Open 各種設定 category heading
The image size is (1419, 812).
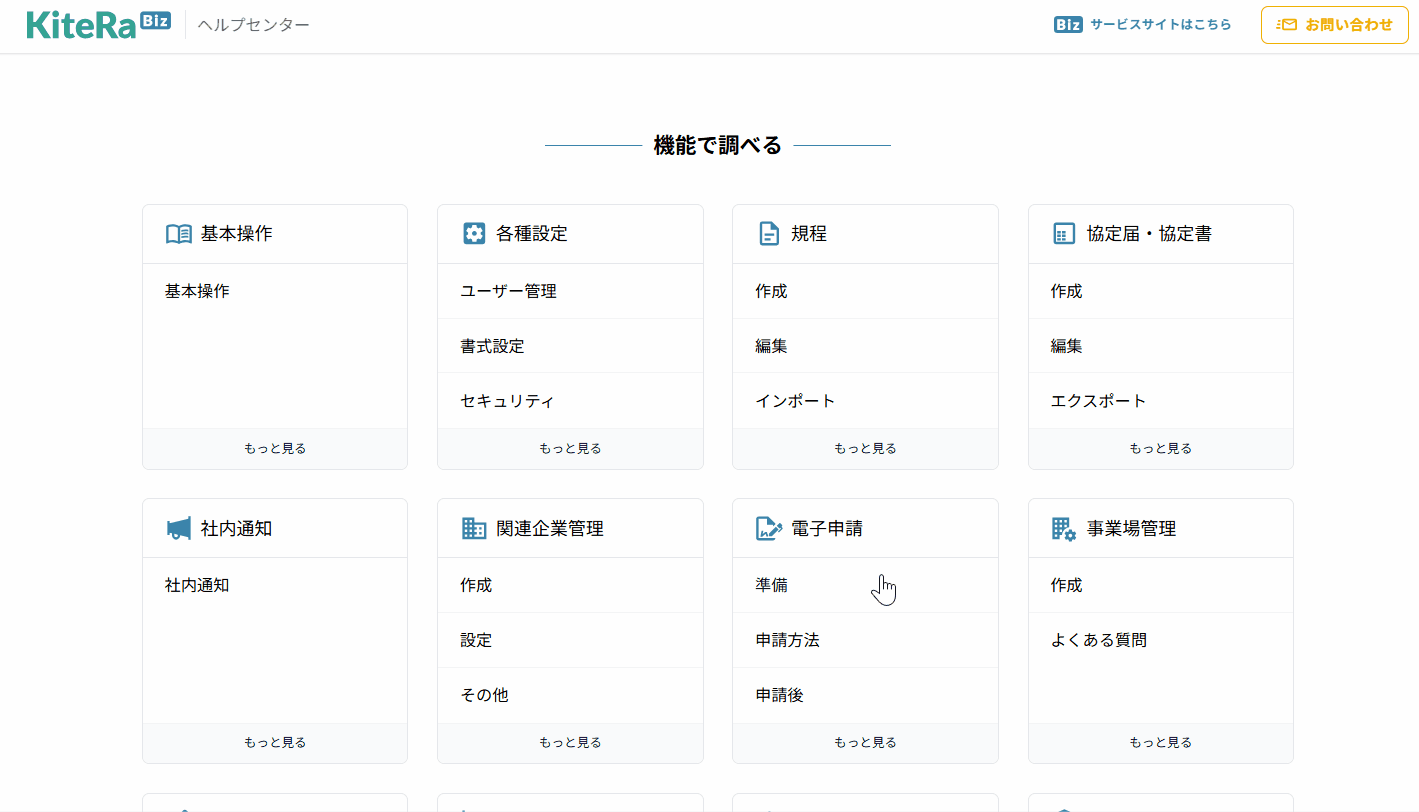coord(531,234)
